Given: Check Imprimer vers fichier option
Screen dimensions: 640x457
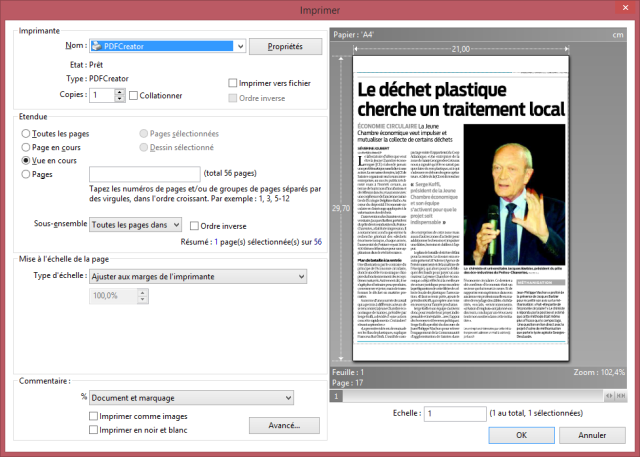Looking at the screenshot, I should point(233,83).
